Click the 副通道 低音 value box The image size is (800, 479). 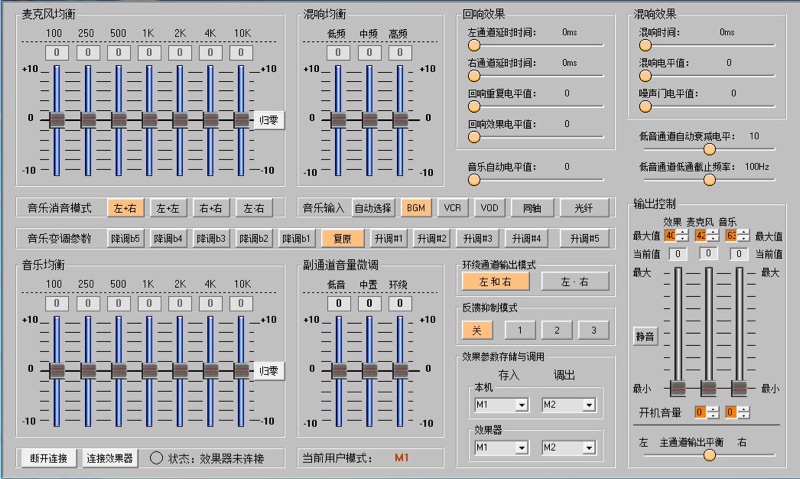(338, 304)
